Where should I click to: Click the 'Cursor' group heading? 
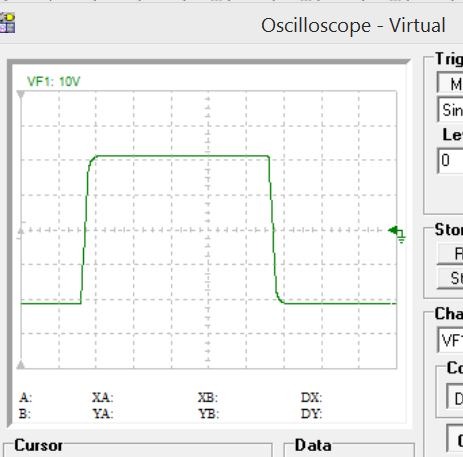pos(38,445)
